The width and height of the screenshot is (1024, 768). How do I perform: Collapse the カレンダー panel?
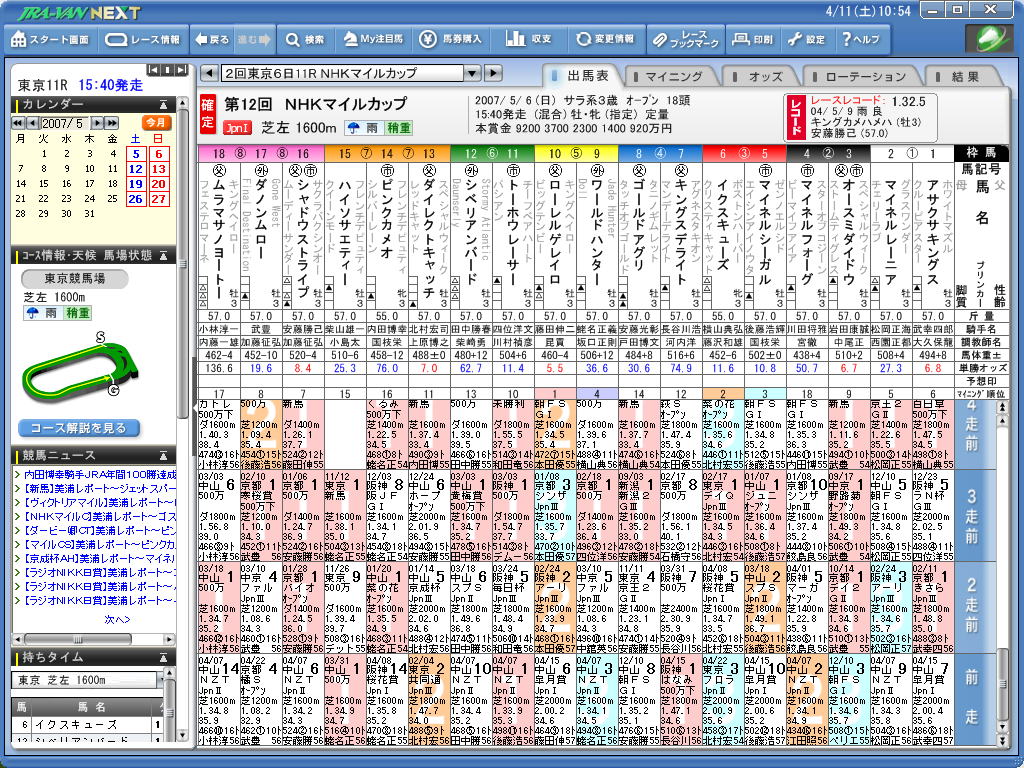coord(164,104)
